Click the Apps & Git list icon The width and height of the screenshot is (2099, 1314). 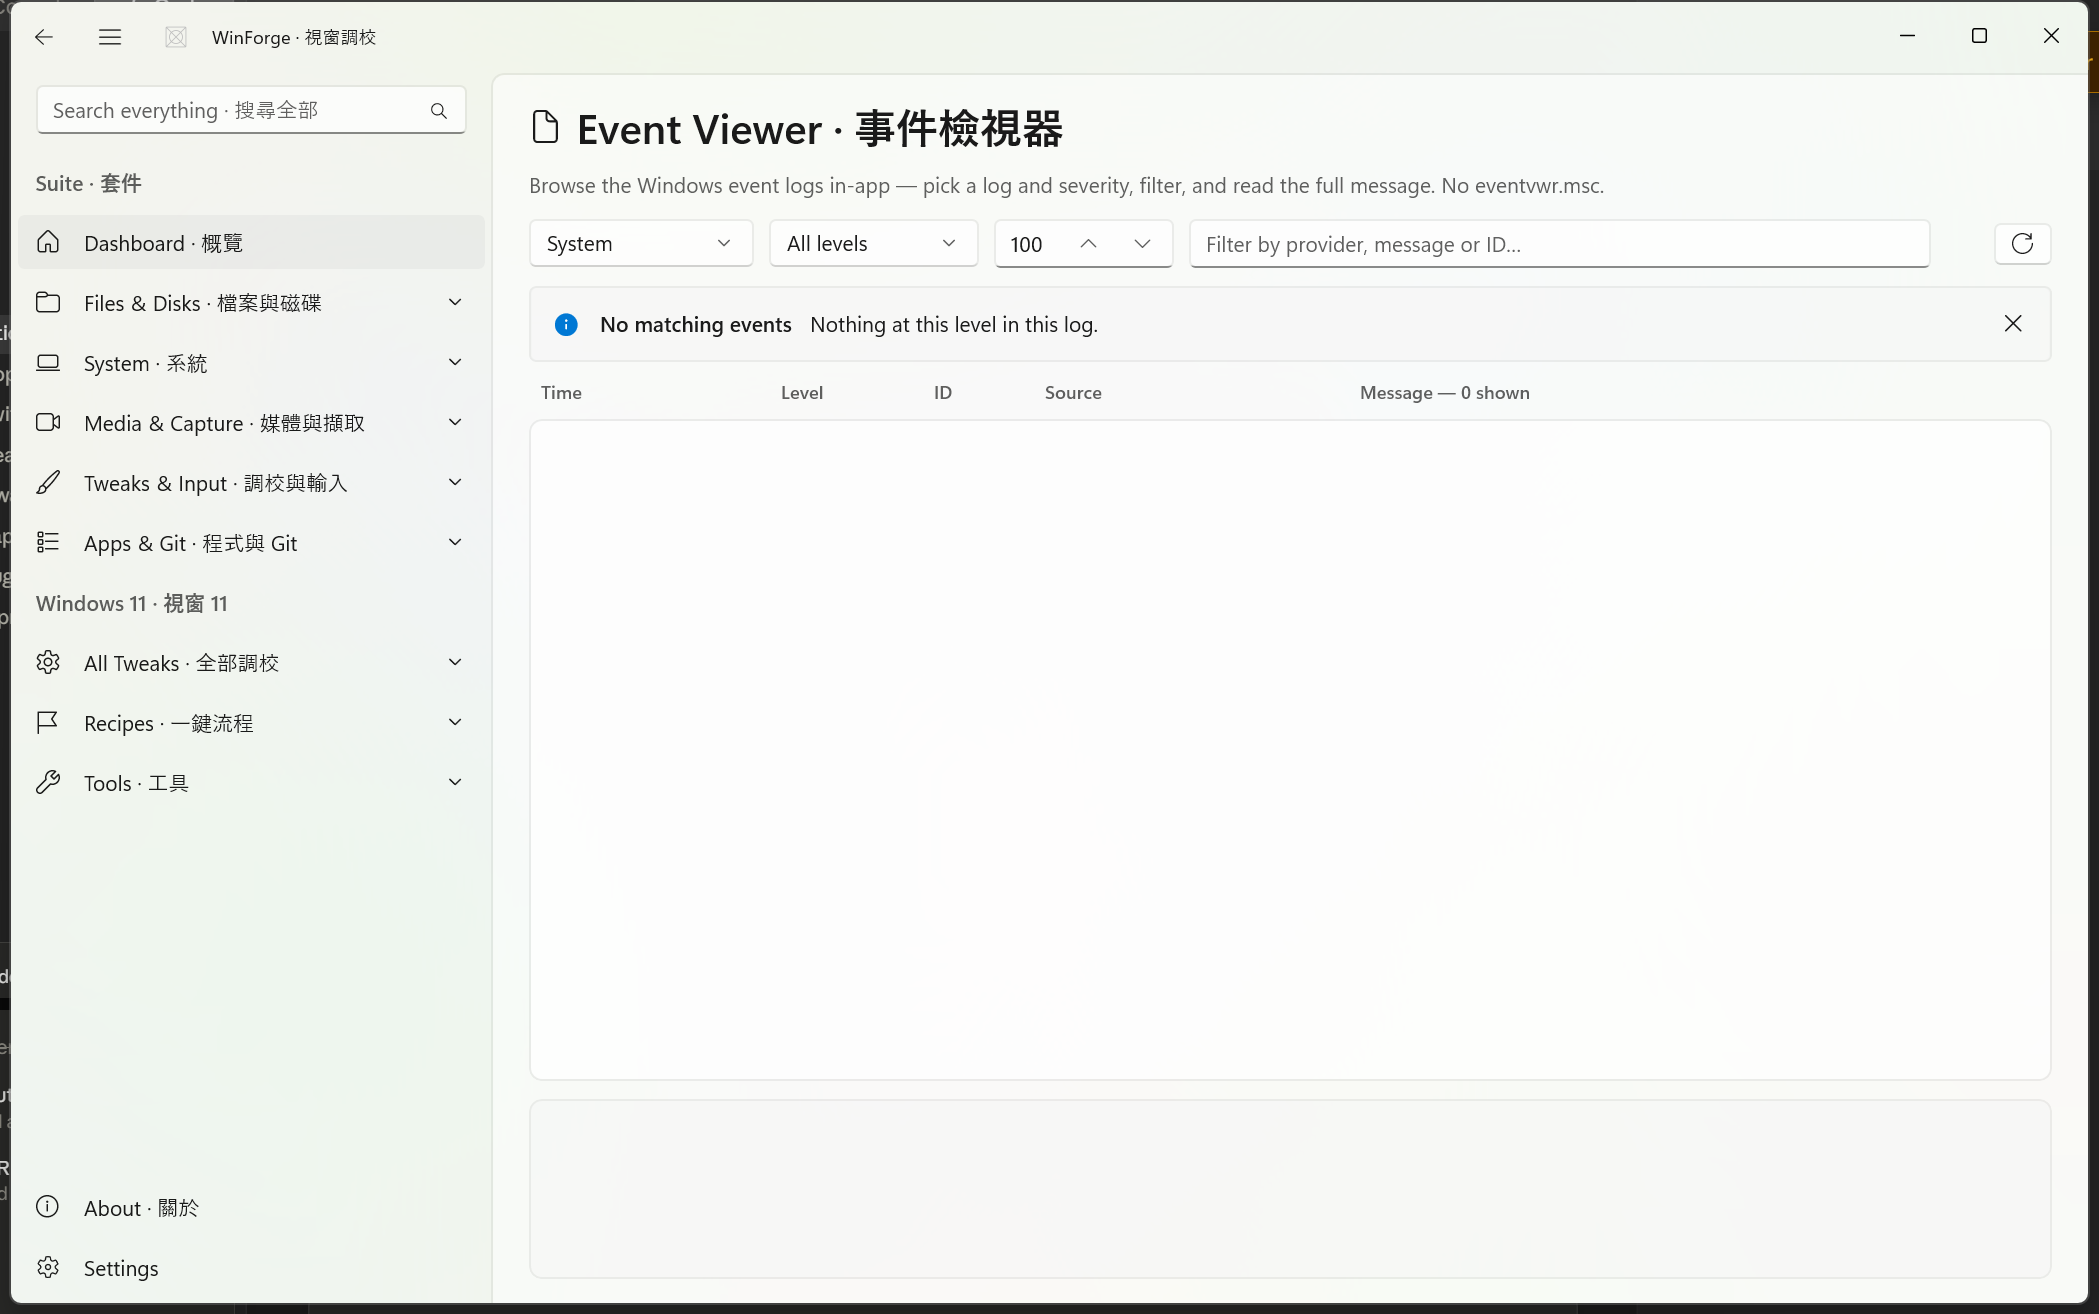[48, 543]
